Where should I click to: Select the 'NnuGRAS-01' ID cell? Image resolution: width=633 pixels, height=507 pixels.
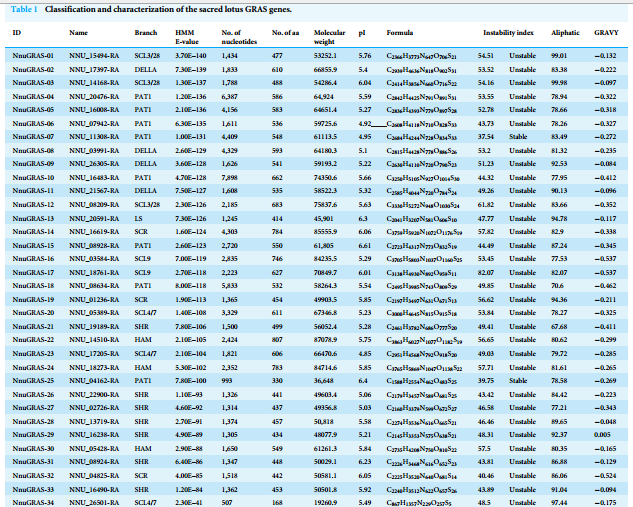(33, 56)
